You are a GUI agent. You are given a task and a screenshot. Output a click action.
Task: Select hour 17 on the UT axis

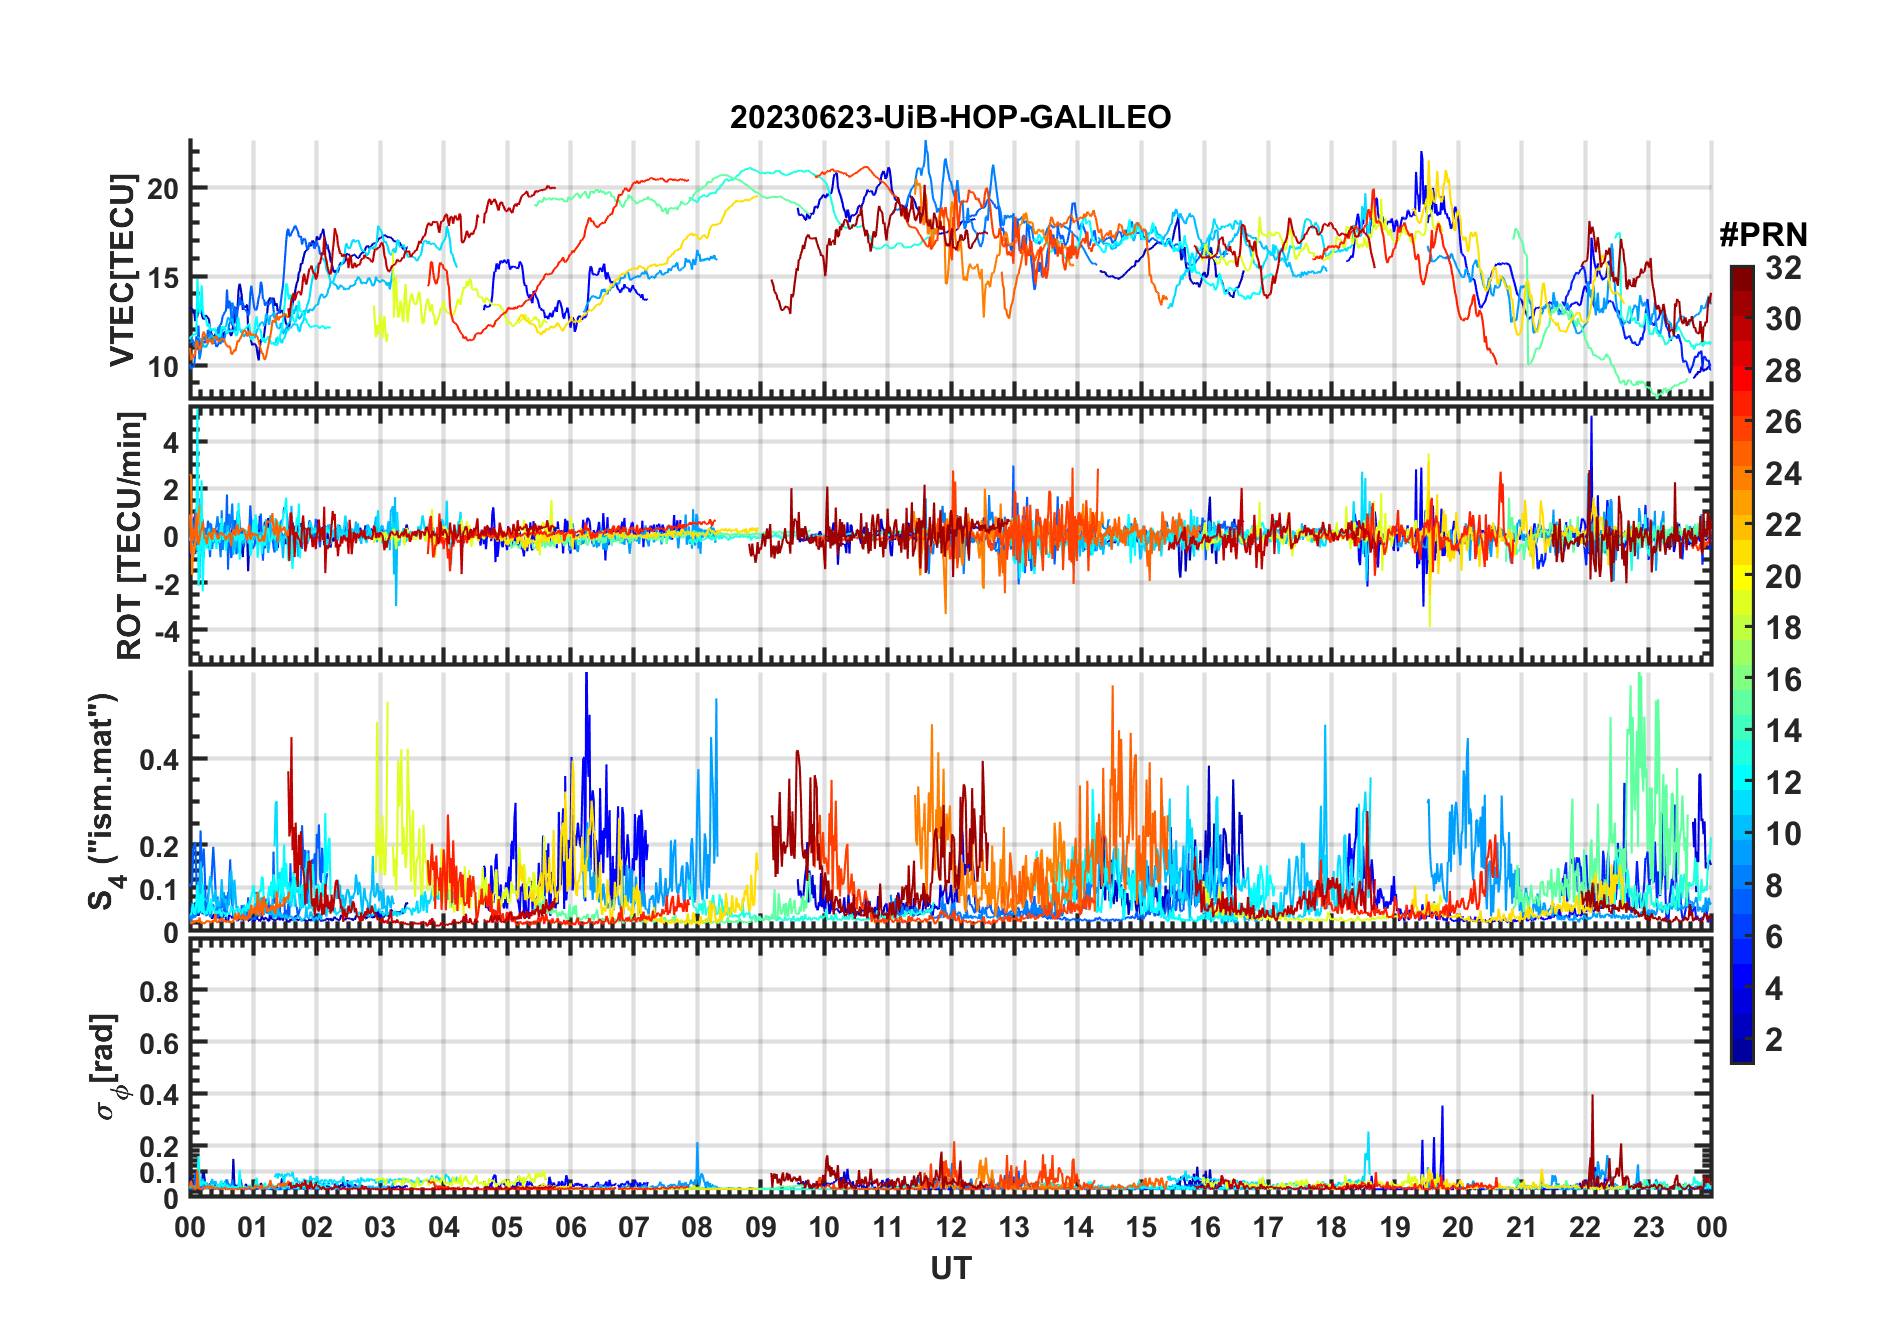click(1268, 1227)
